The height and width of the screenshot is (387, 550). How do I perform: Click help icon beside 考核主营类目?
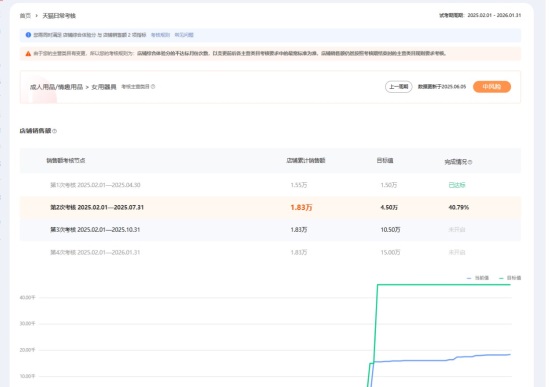pos(153,86)
